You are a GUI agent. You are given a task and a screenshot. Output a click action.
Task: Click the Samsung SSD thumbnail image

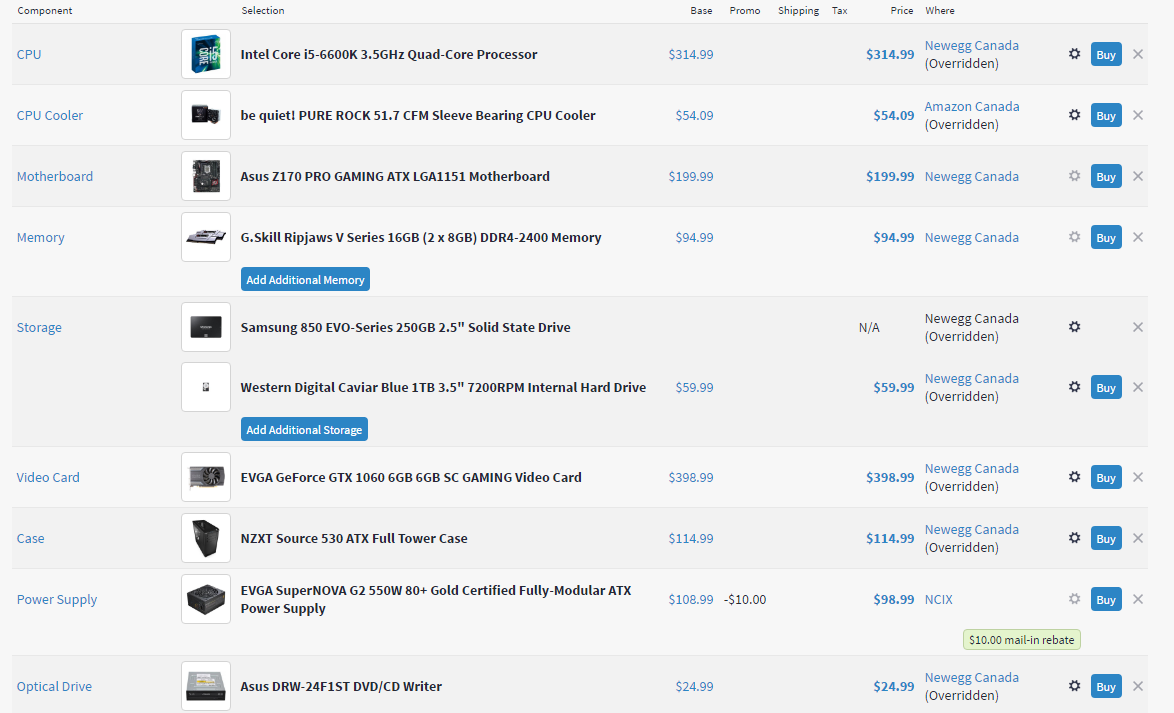point(206,327)
